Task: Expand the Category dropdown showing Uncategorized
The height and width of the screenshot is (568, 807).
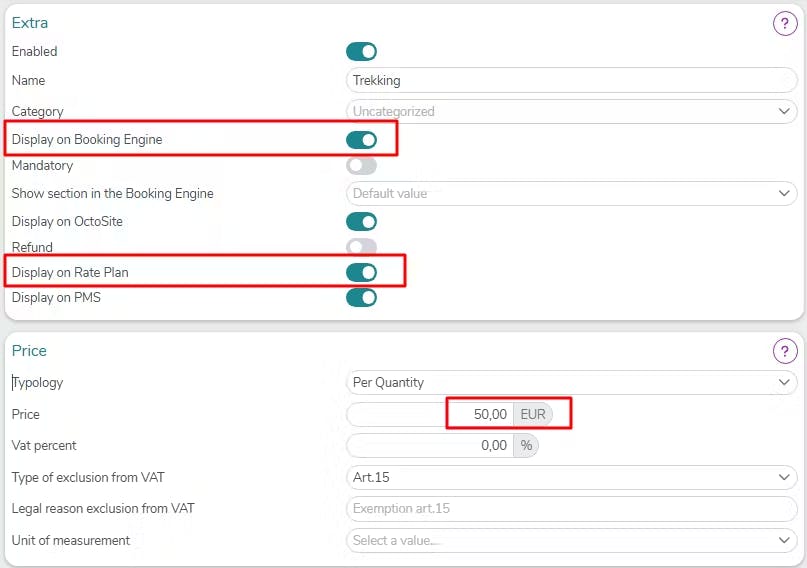Action: tap(571, 111)
